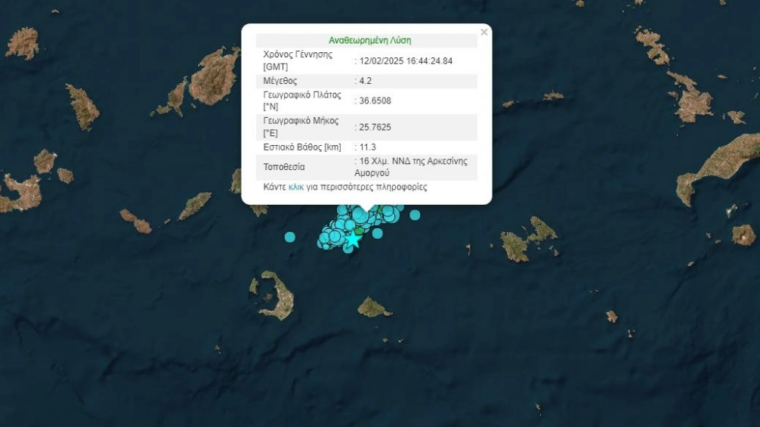Select the isolated earthquake circle east of the cluster
760x427 pixels.
pos(415,215)
